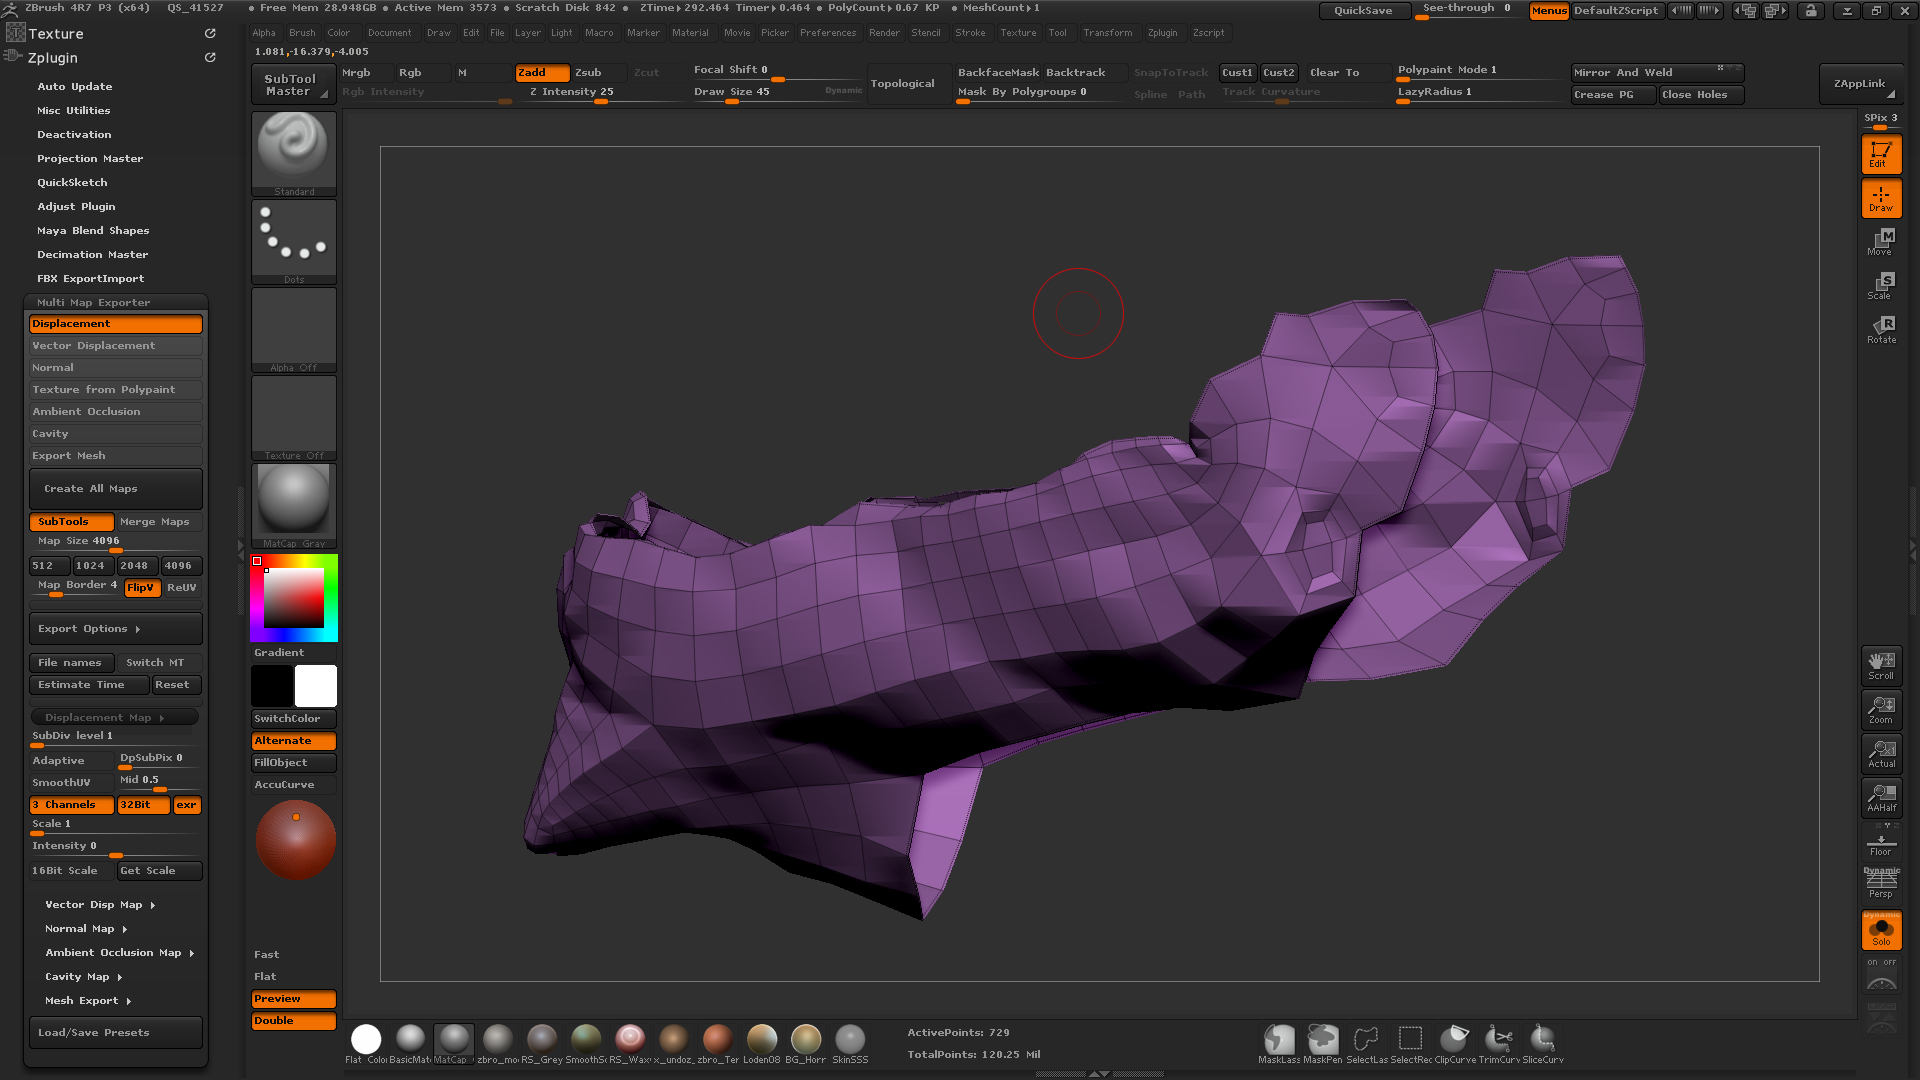The height and width of the screenshot is (1080, 1920).
Task: Open the Tool menu
Action: click(1057, 33)
